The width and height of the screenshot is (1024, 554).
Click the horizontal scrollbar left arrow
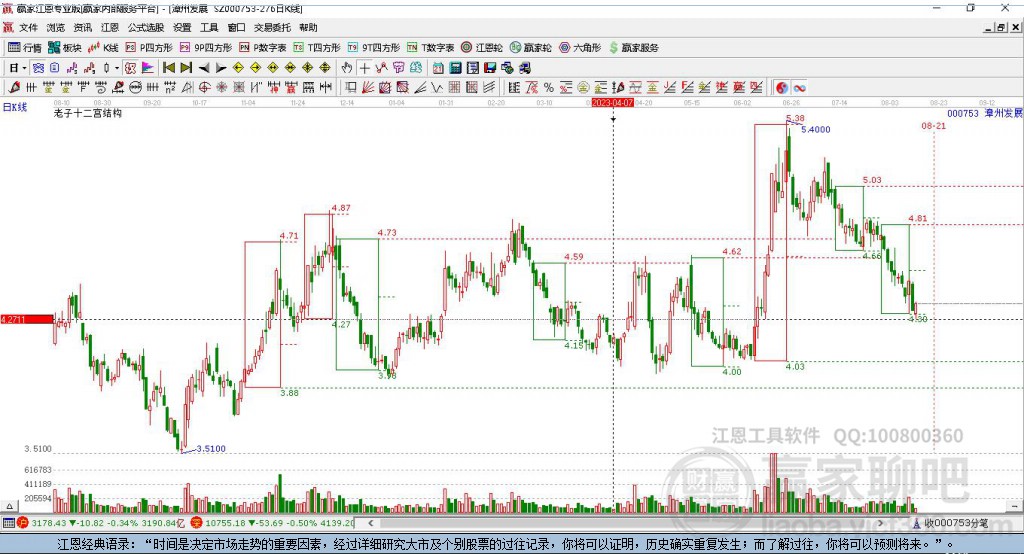371,523
